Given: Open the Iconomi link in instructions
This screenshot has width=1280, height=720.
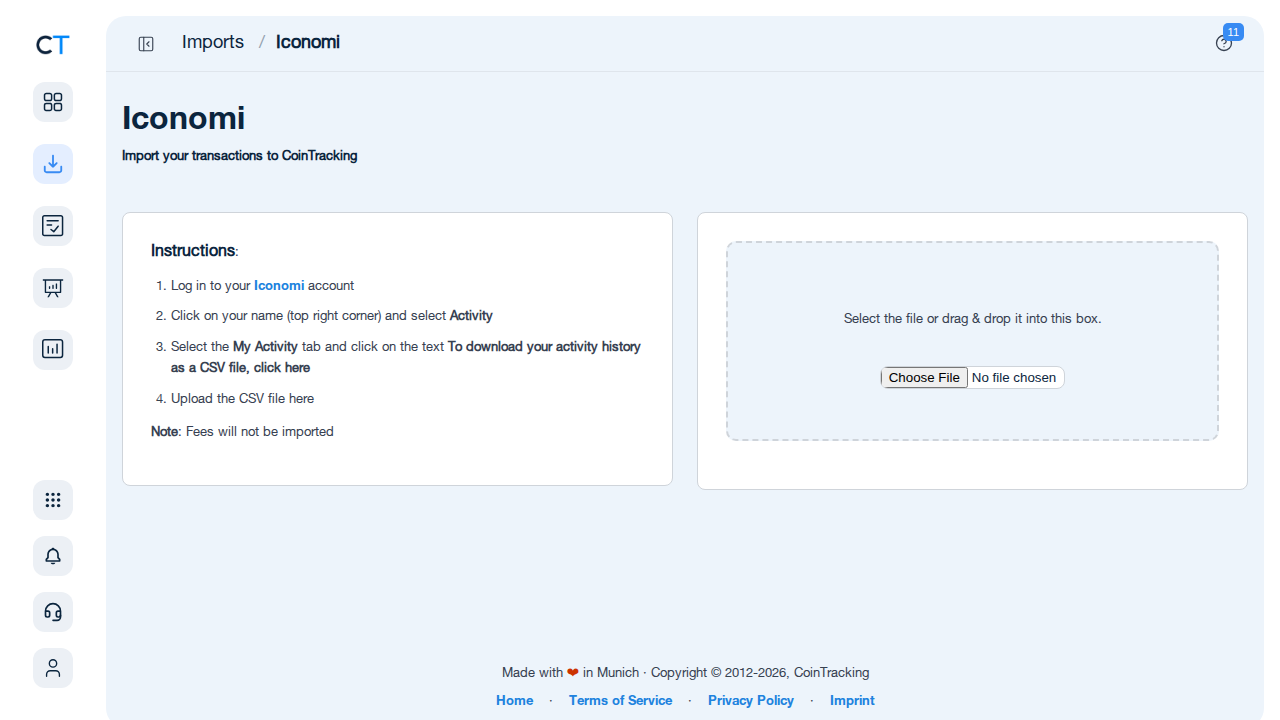Looking at the screenshot, I should pyautogui.click(x=279, y=285).
